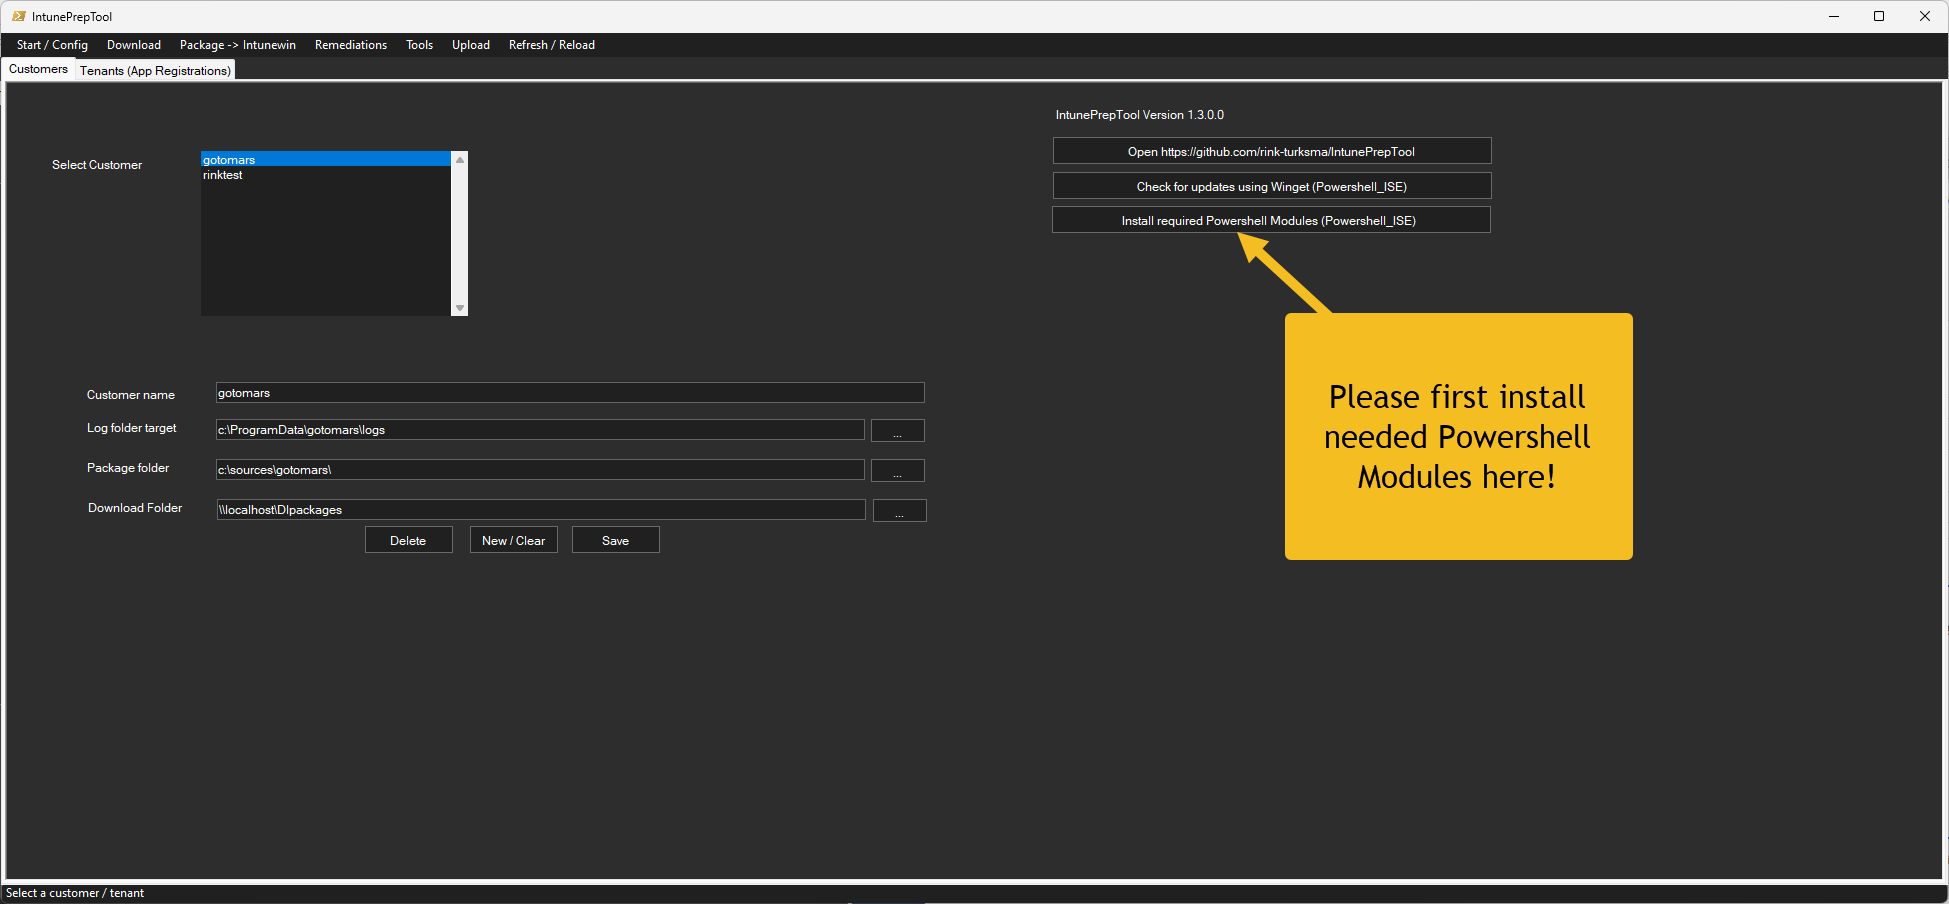Open the Start / Config menu
Image resolution: width=1949 pixels, height=904 pixels.
tap(52, 45)
